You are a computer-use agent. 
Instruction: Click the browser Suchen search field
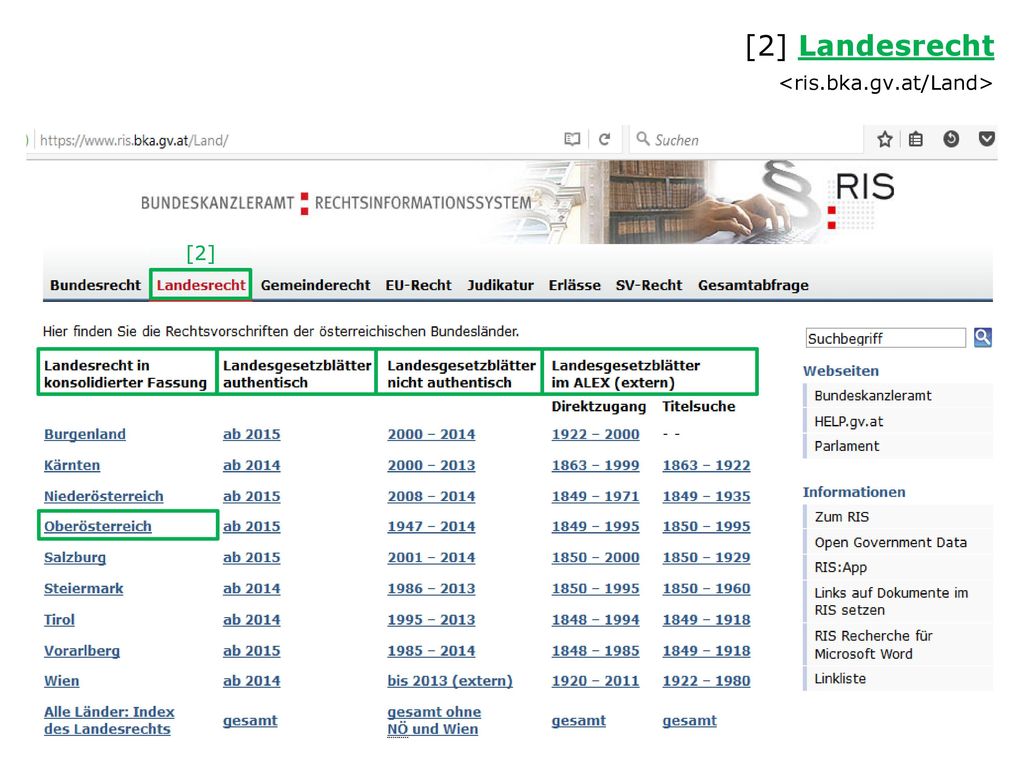click(x=746, y=140)
